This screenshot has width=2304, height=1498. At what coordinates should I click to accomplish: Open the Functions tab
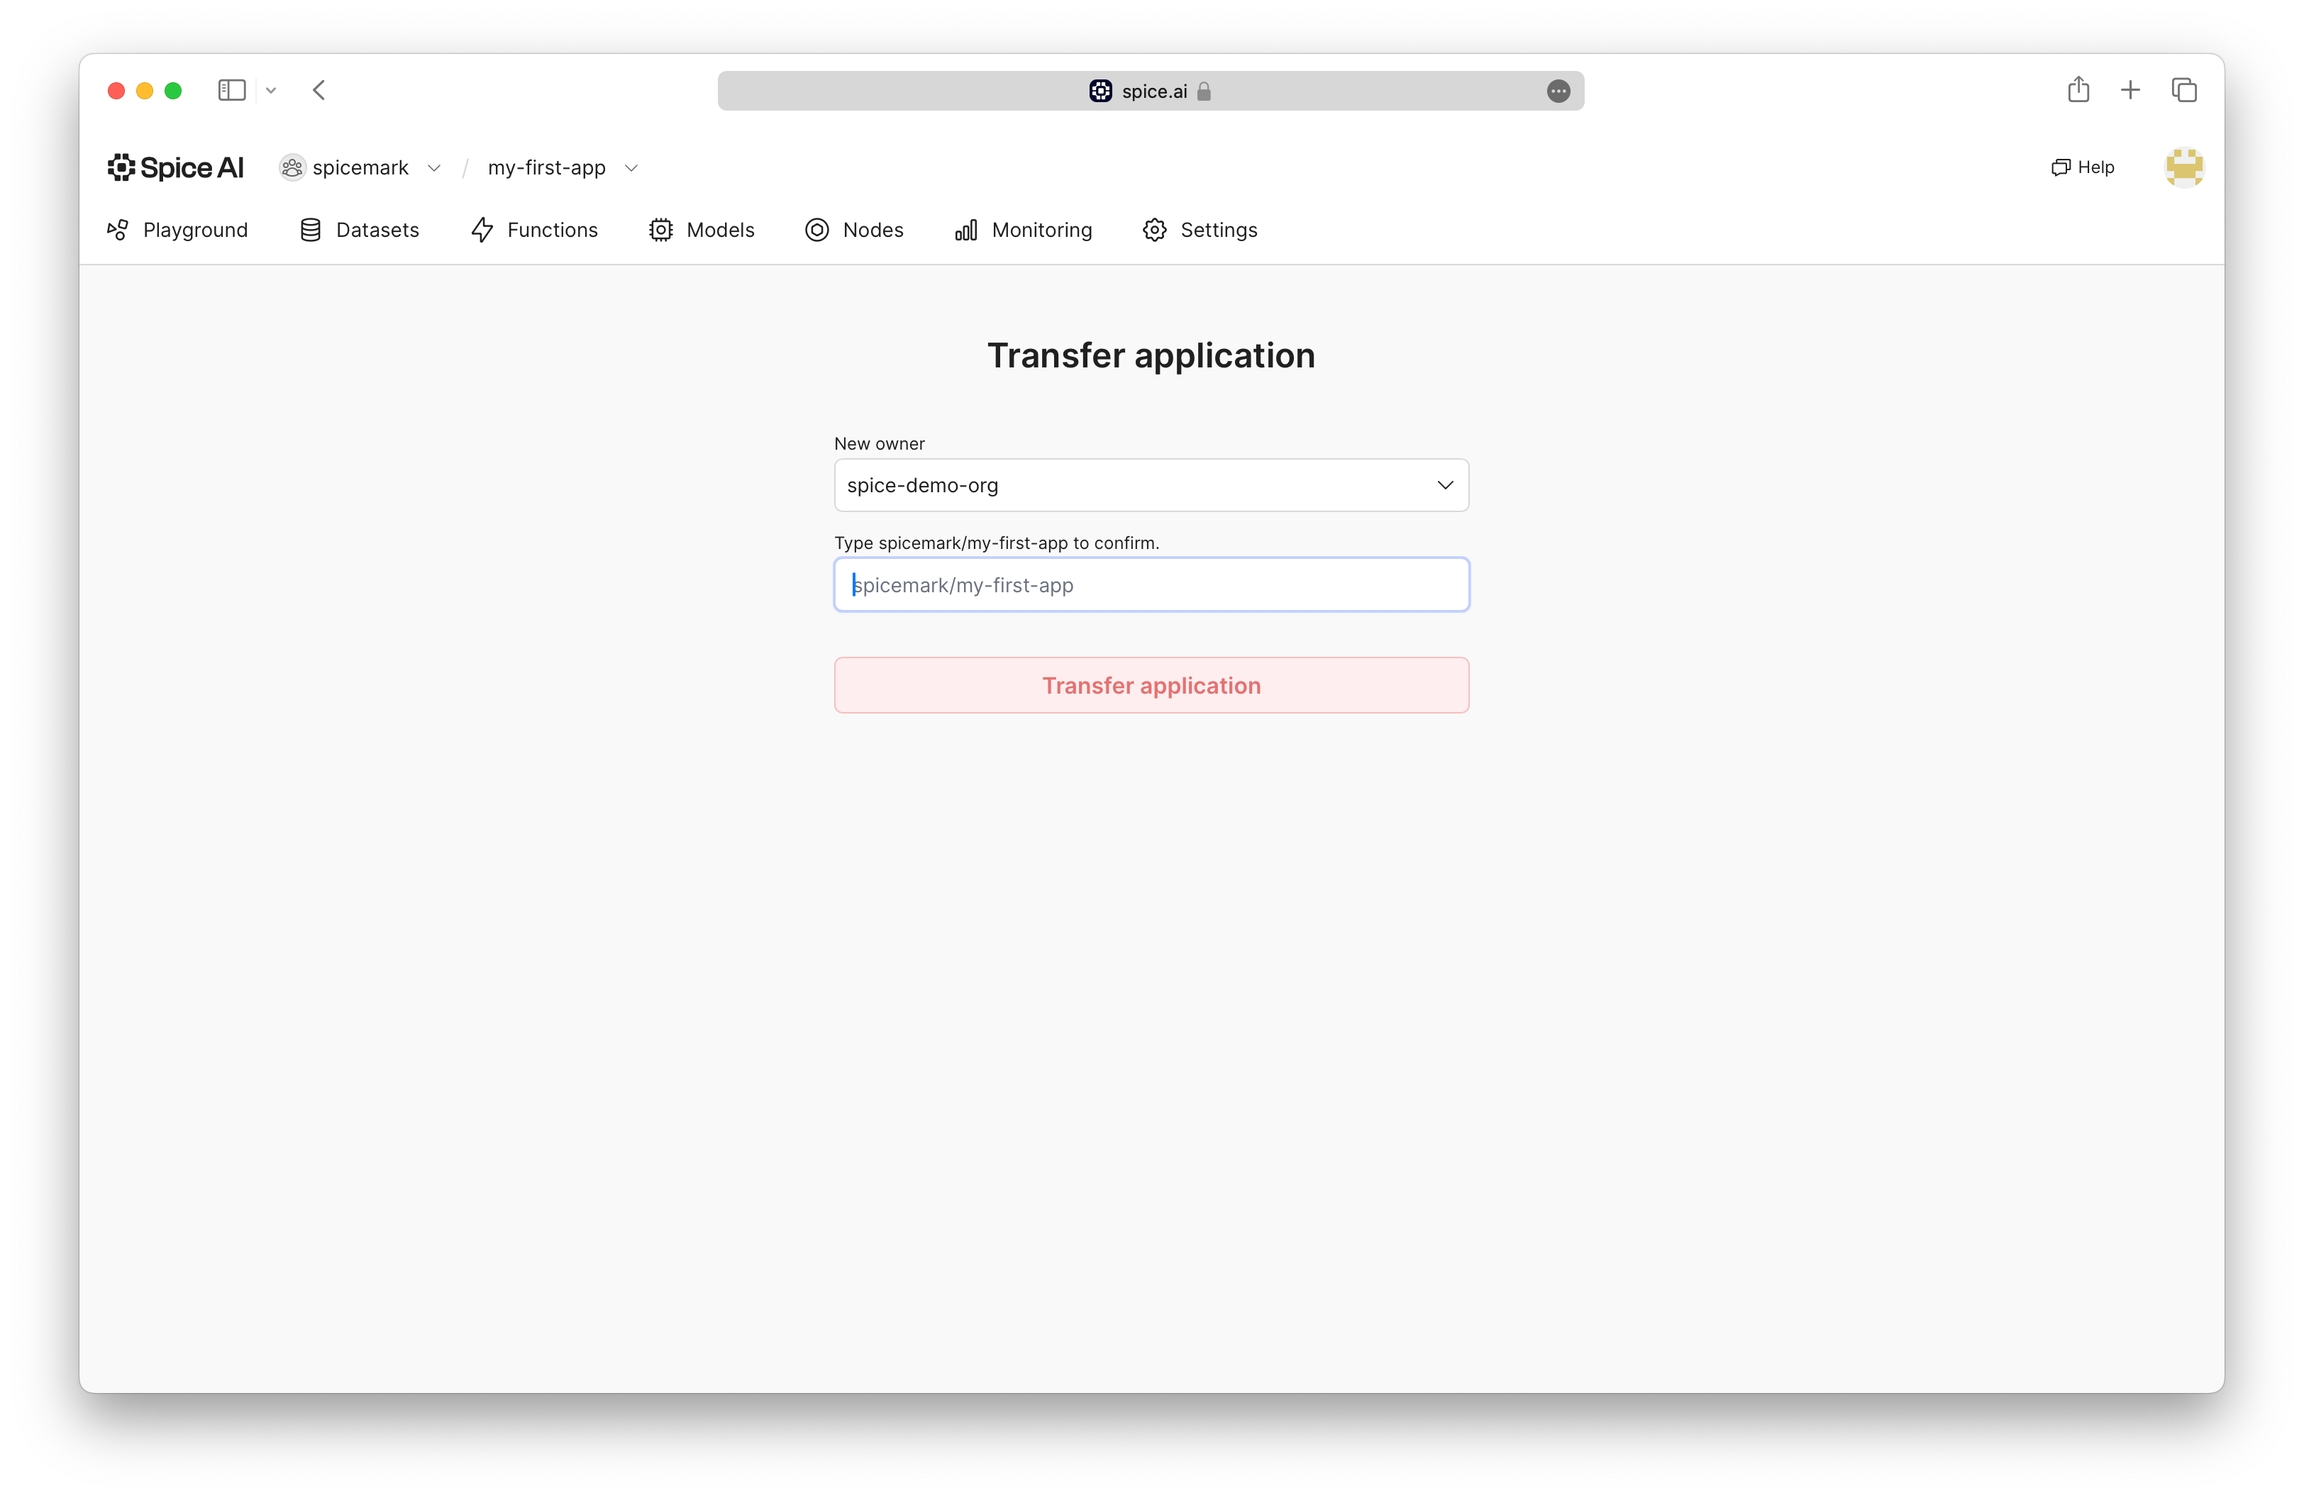point(535,230)
